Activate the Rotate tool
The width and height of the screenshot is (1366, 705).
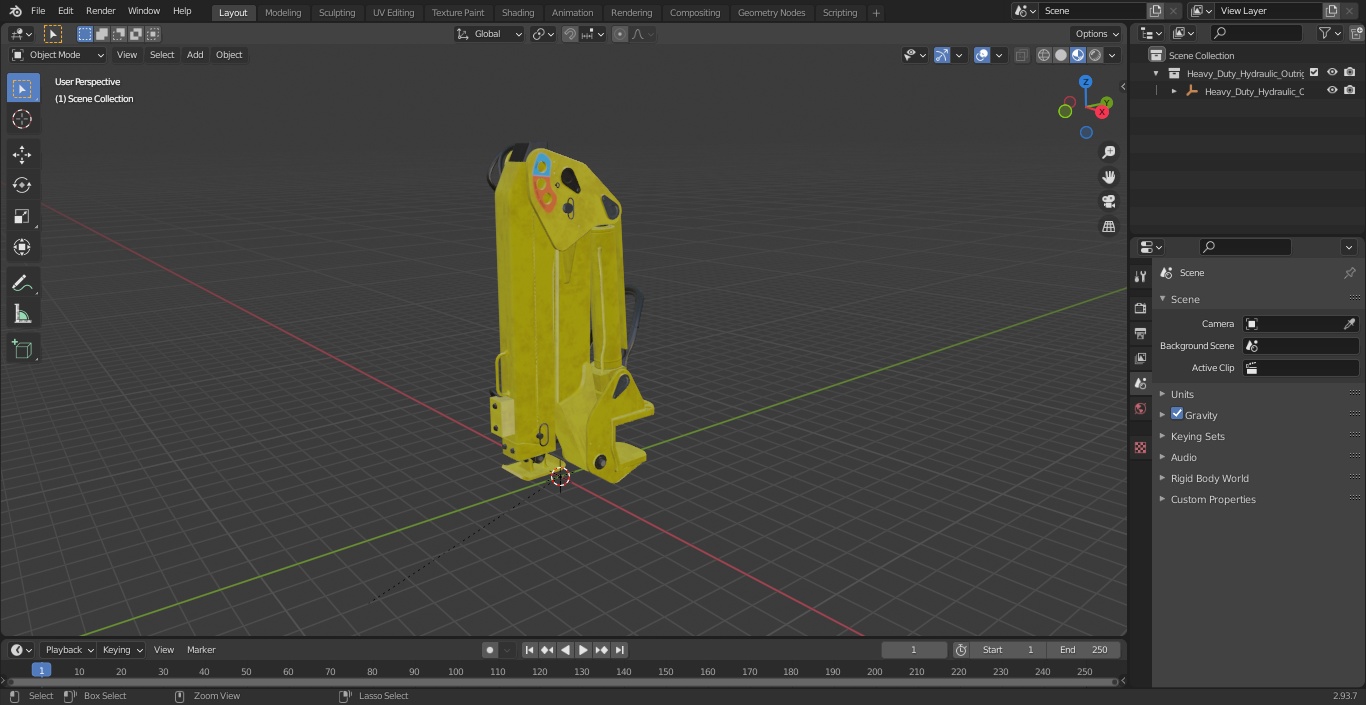point(22,185)
